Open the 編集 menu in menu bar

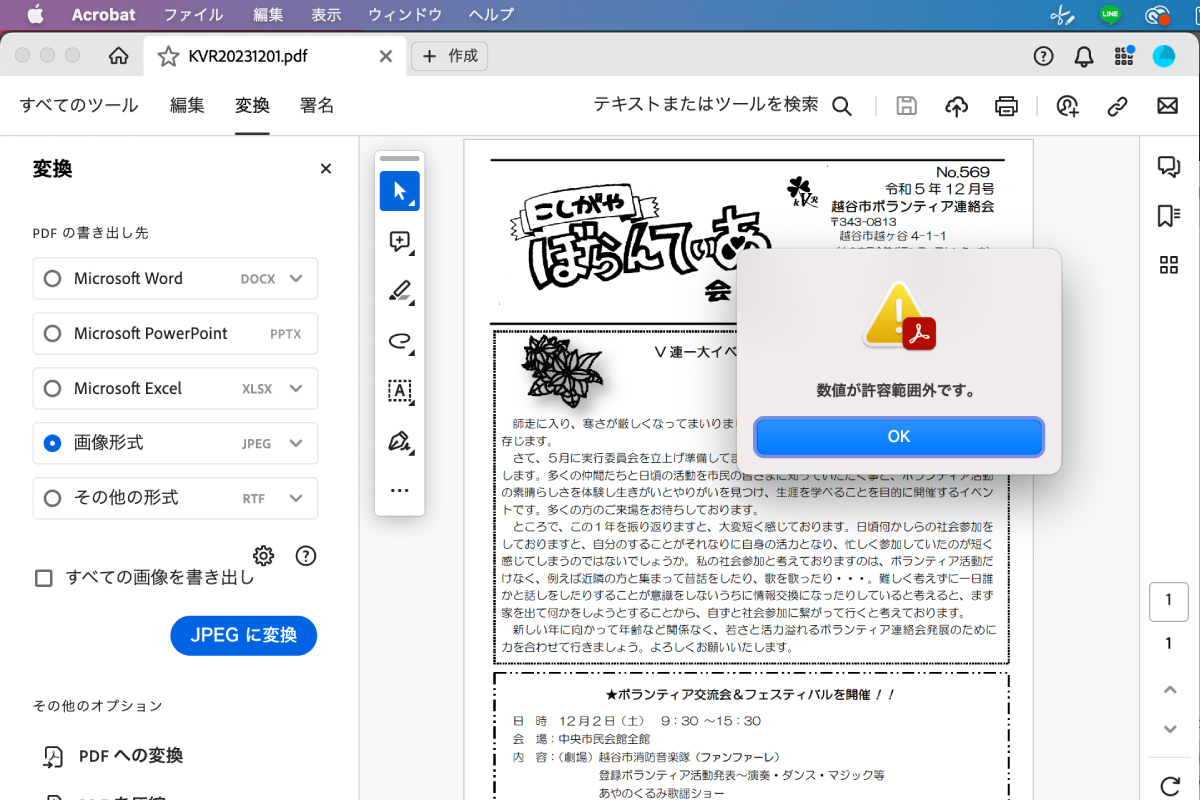[x=268, y=15]
